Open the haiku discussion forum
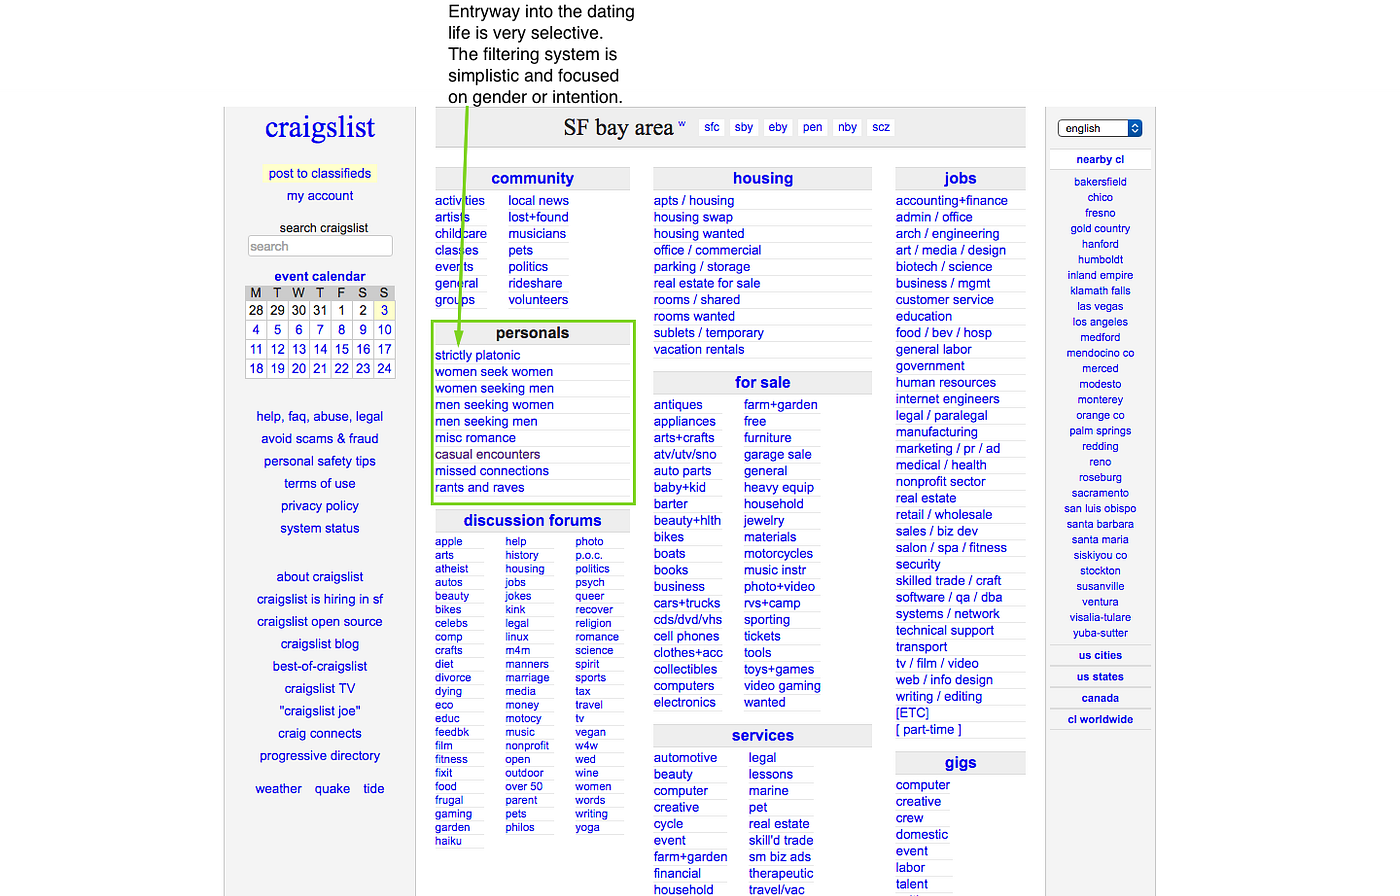This screenshot has width=1400, height=896. [448, 841]
